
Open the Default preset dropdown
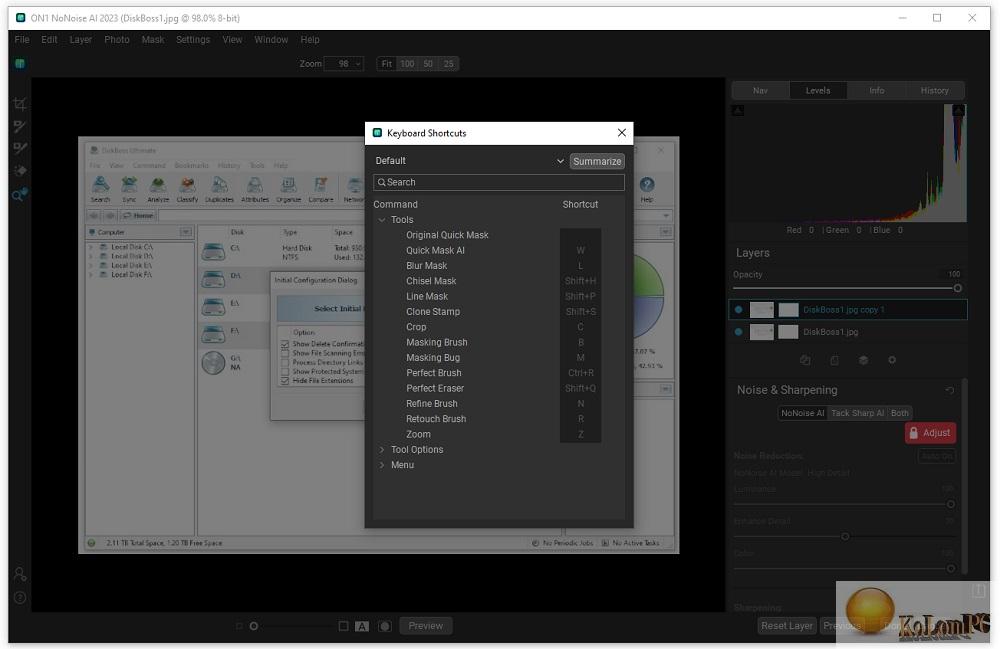coord(469,161)
